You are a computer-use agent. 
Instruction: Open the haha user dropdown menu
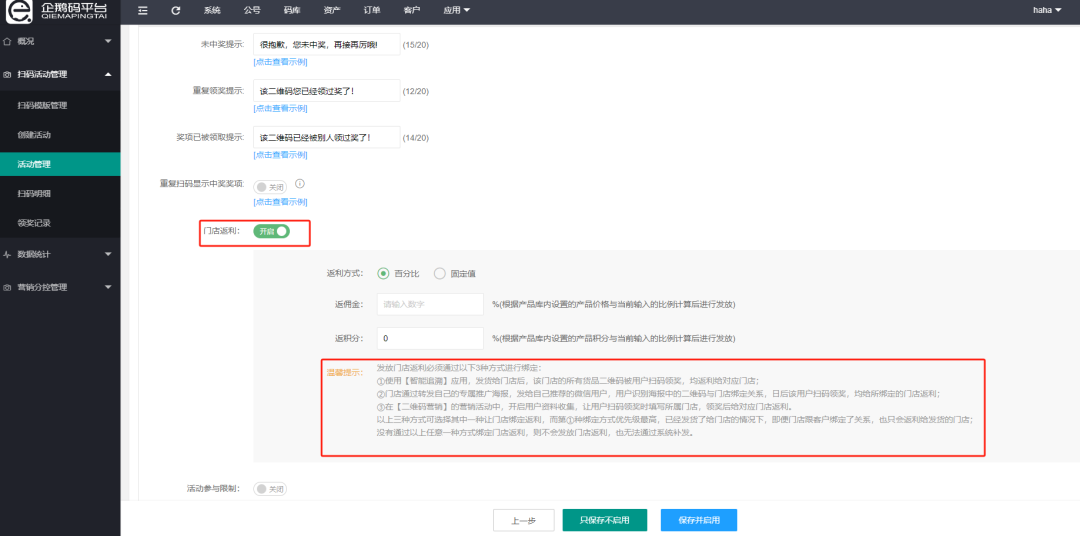tap(1047, 10)
